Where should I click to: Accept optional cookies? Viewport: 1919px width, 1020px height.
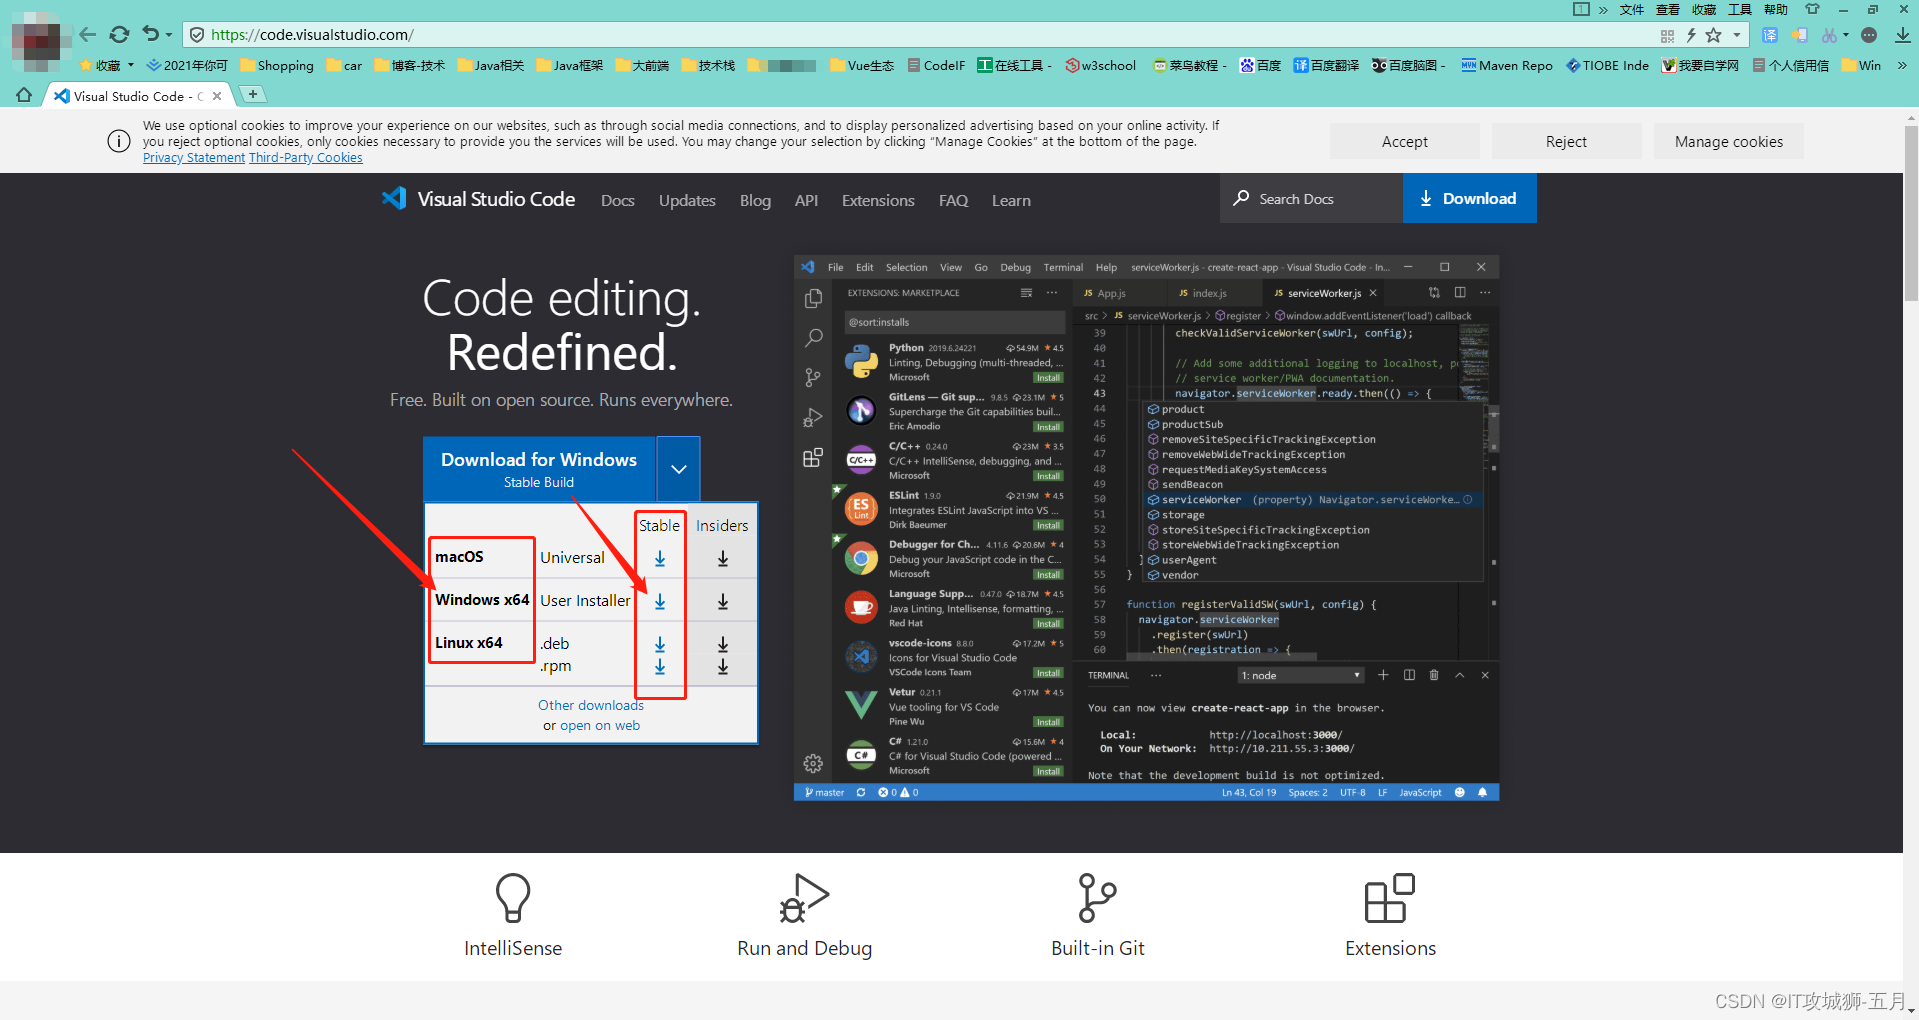[x=1404, y=142]
